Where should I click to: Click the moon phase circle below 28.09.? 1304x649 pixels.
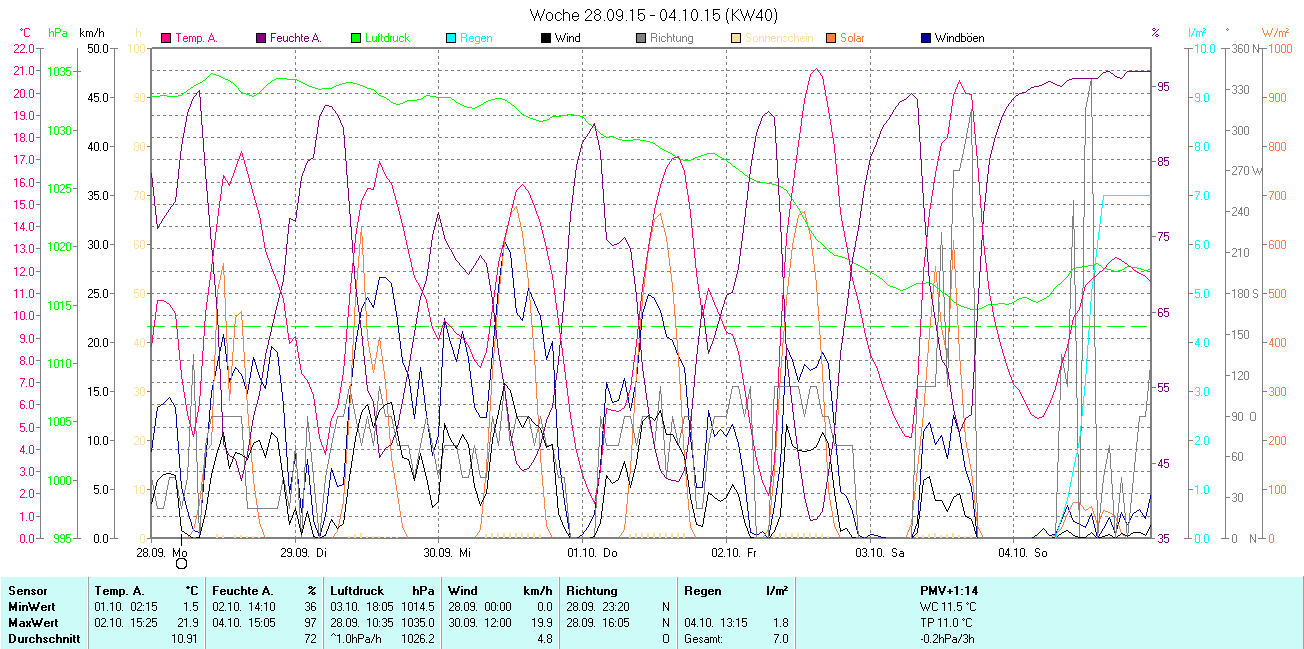click(181, 564)
